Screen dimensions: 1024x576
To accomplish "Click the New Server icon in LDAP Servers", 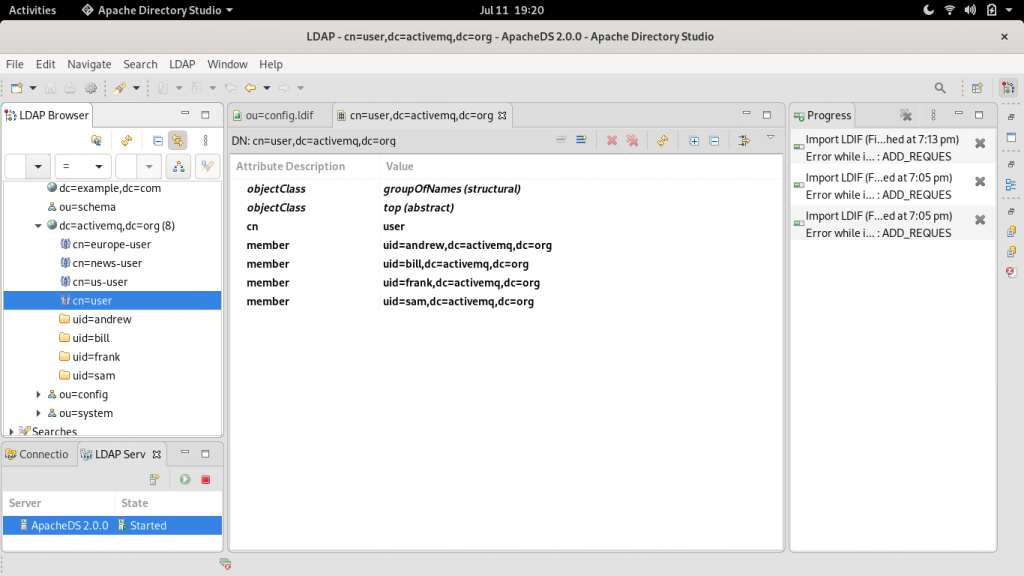I will [154, 480].
